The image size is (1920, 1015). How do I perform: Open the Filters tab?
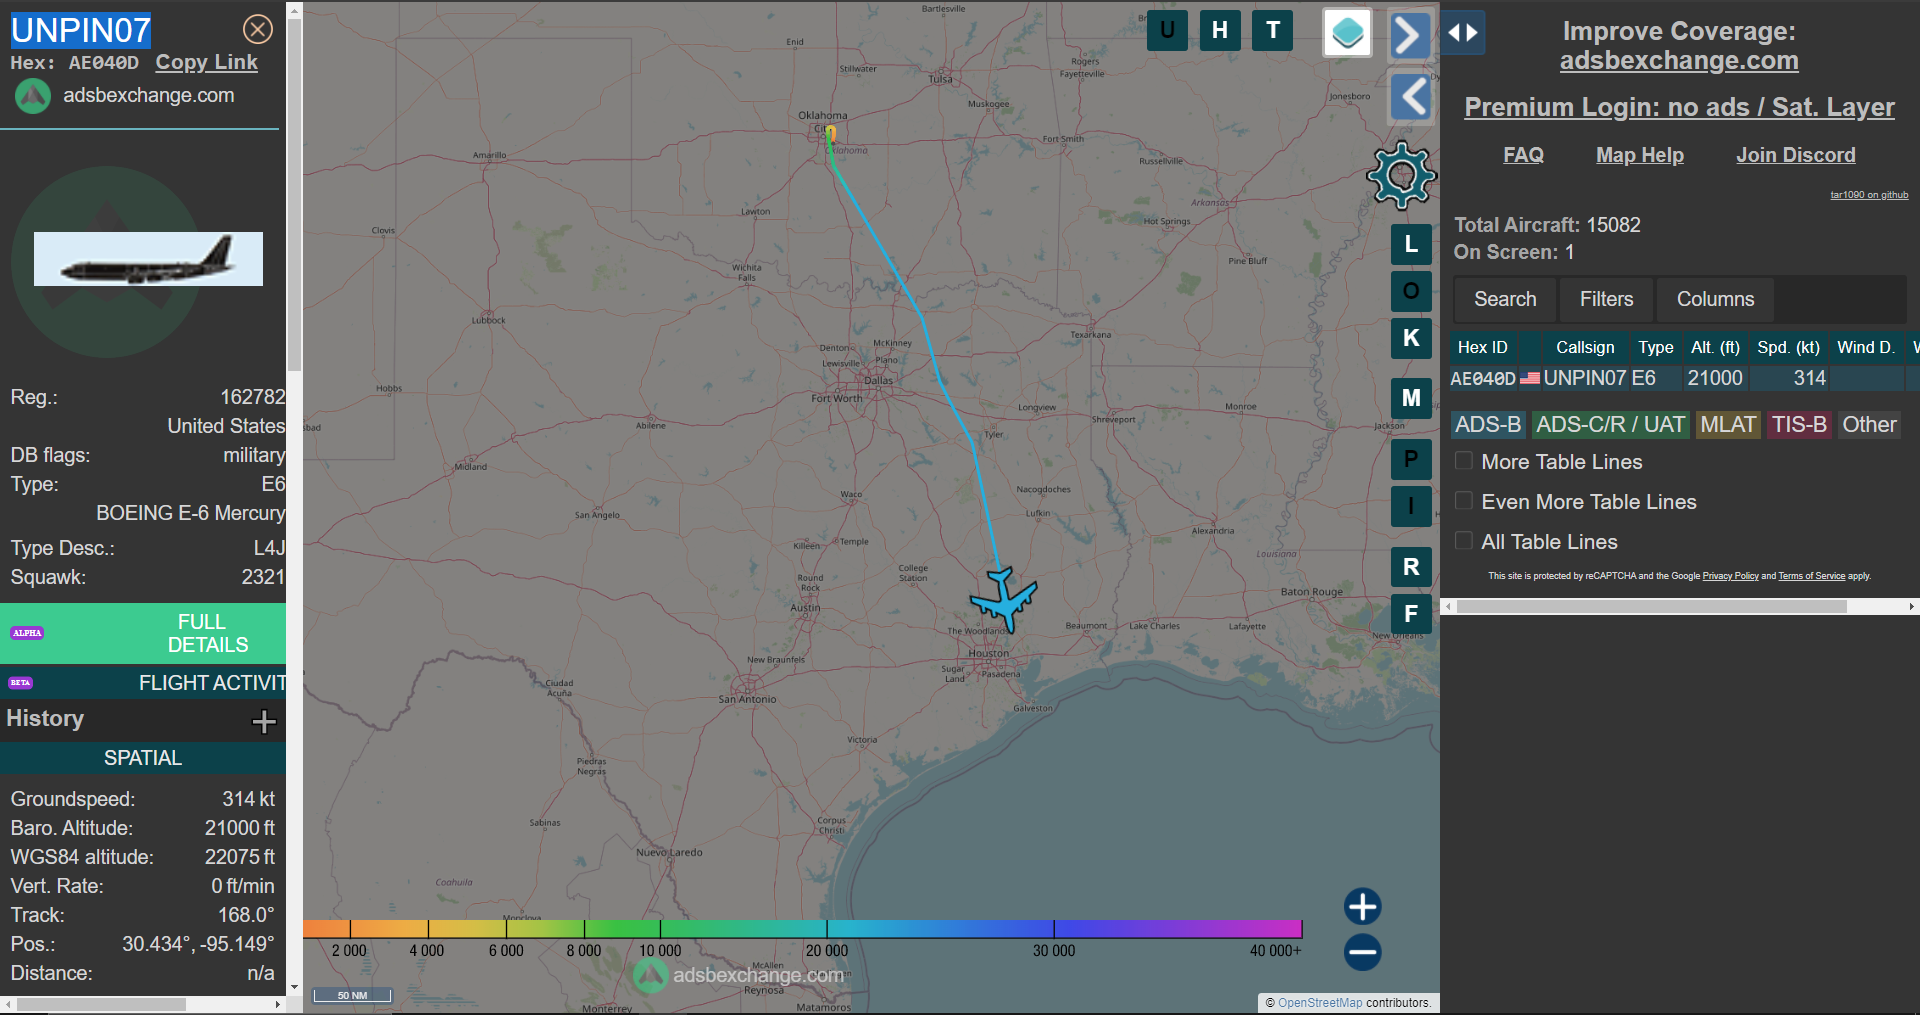1606,299
